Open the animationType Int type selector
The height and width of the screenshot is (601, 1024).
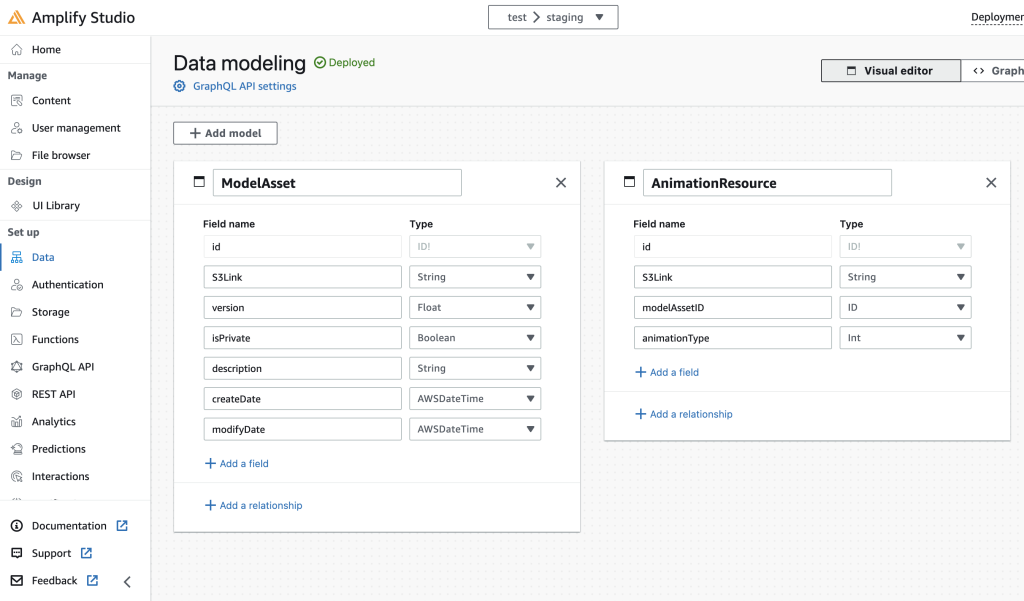905,337
